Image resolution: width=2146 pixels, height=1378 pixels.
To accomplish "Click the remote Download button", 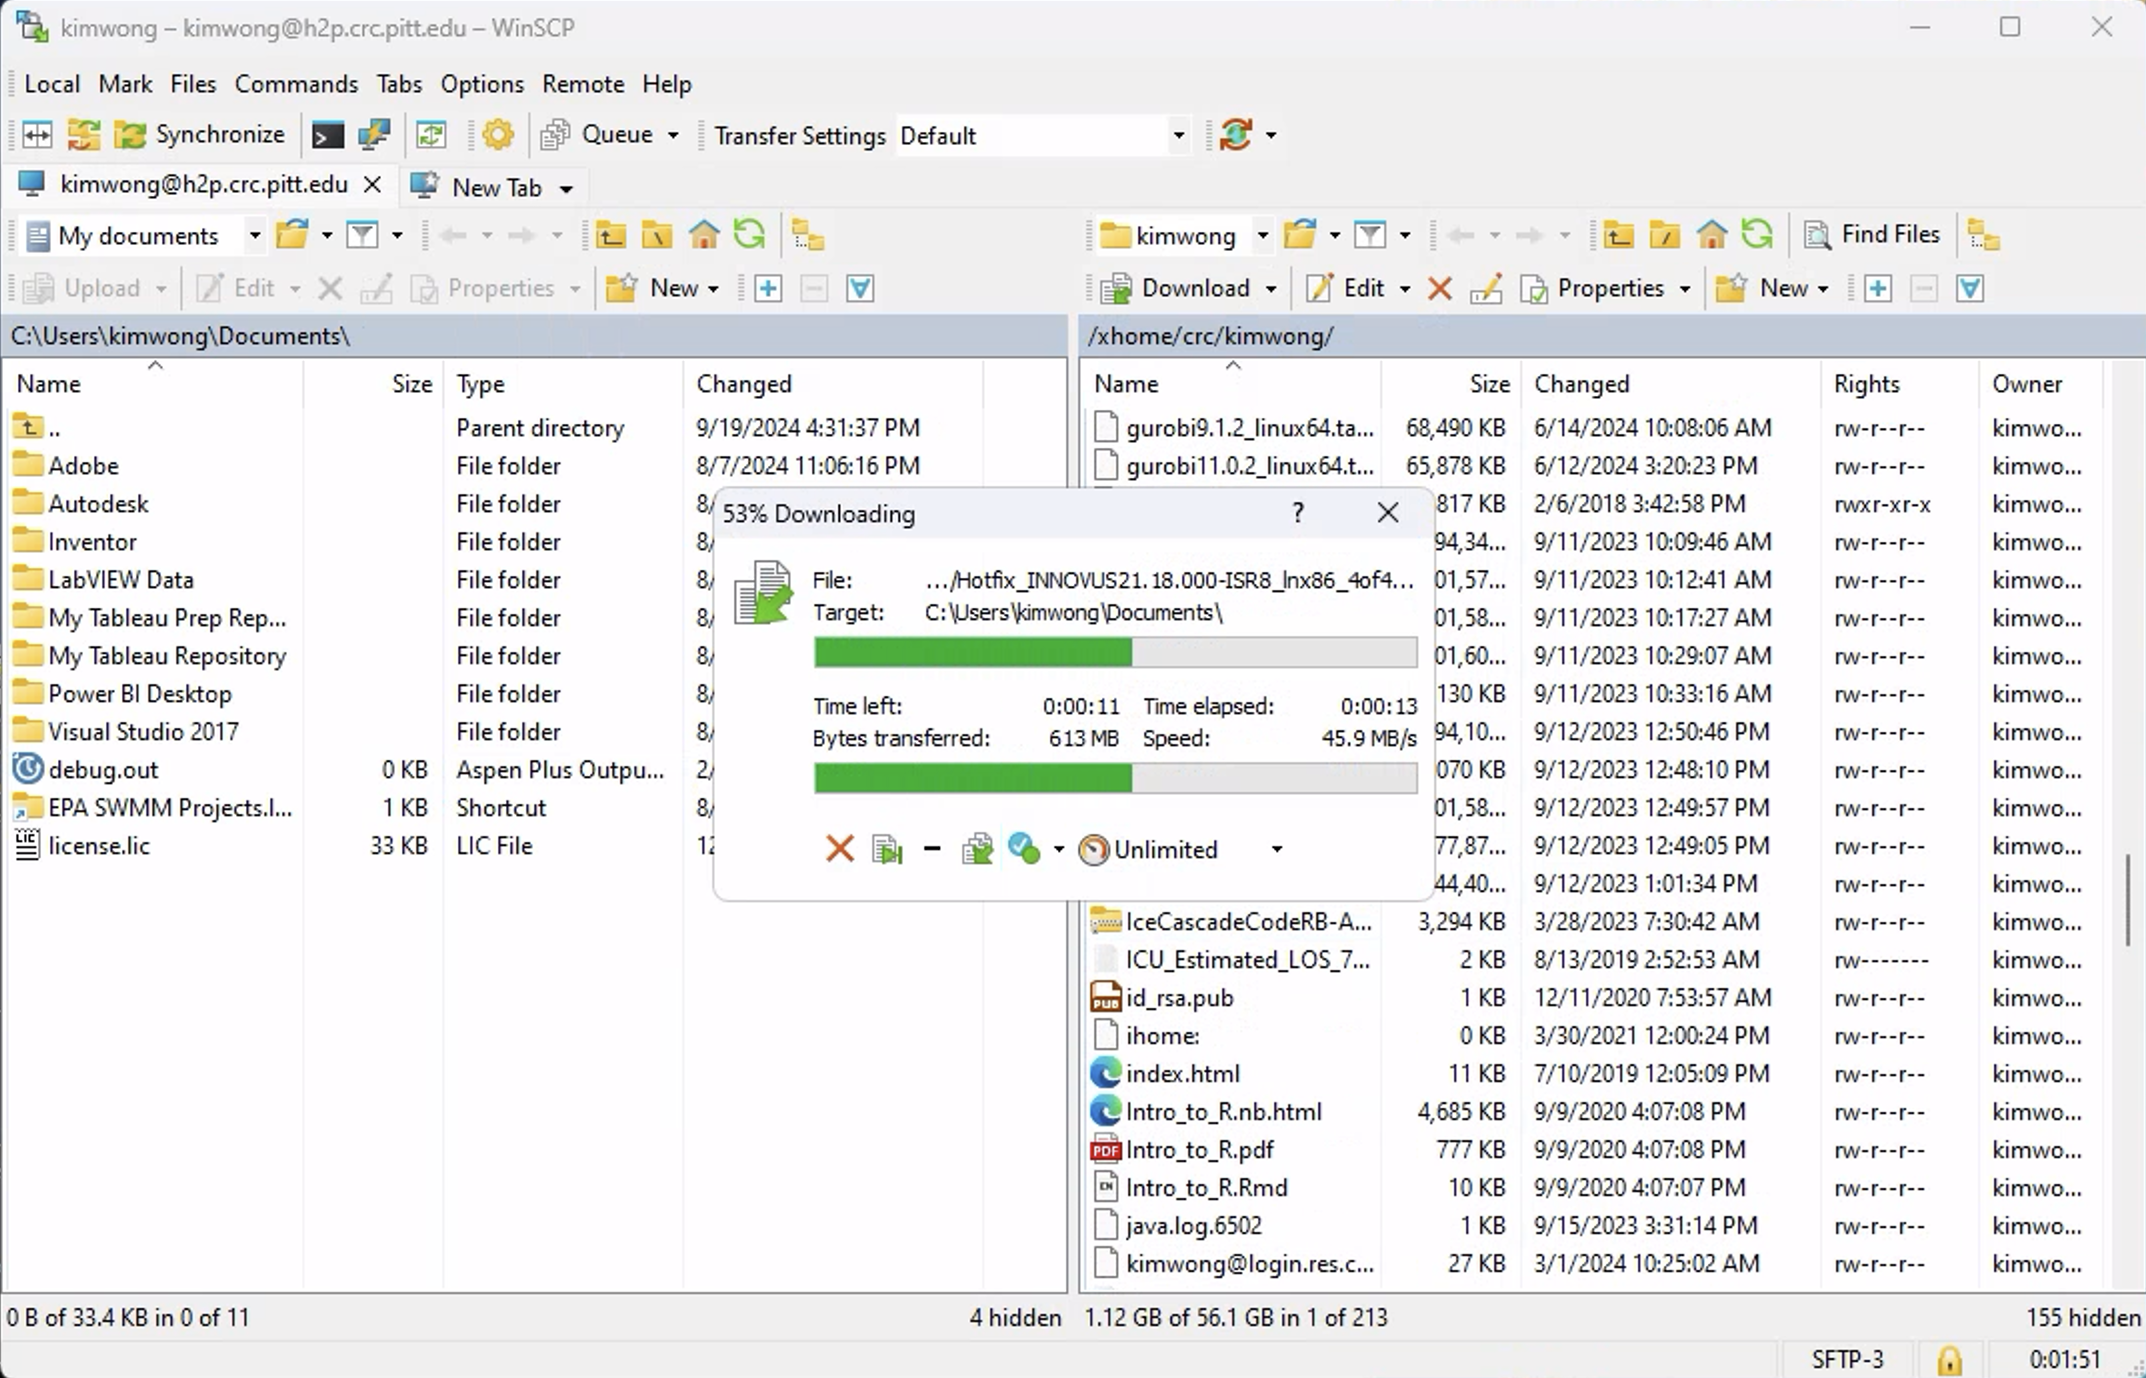I will 1177,288.
